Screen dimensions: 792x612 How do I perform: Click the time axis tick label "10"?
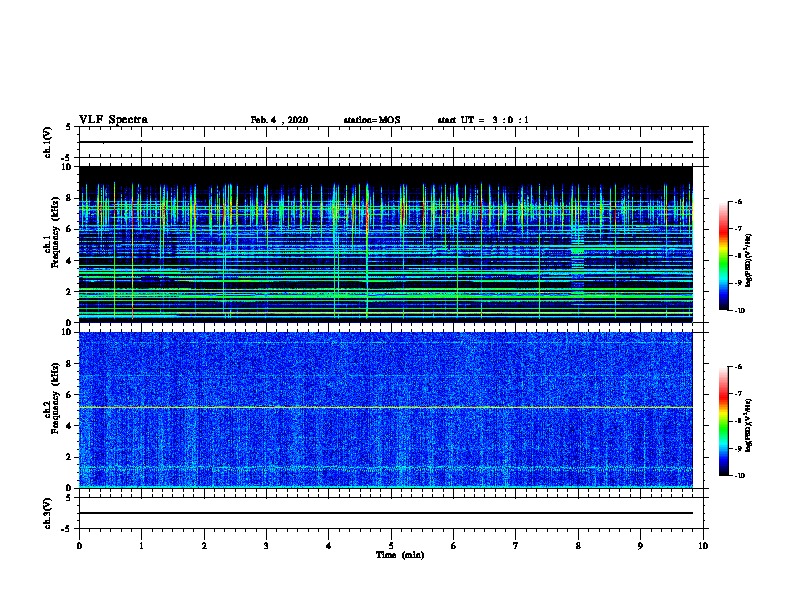coord(703,546)
